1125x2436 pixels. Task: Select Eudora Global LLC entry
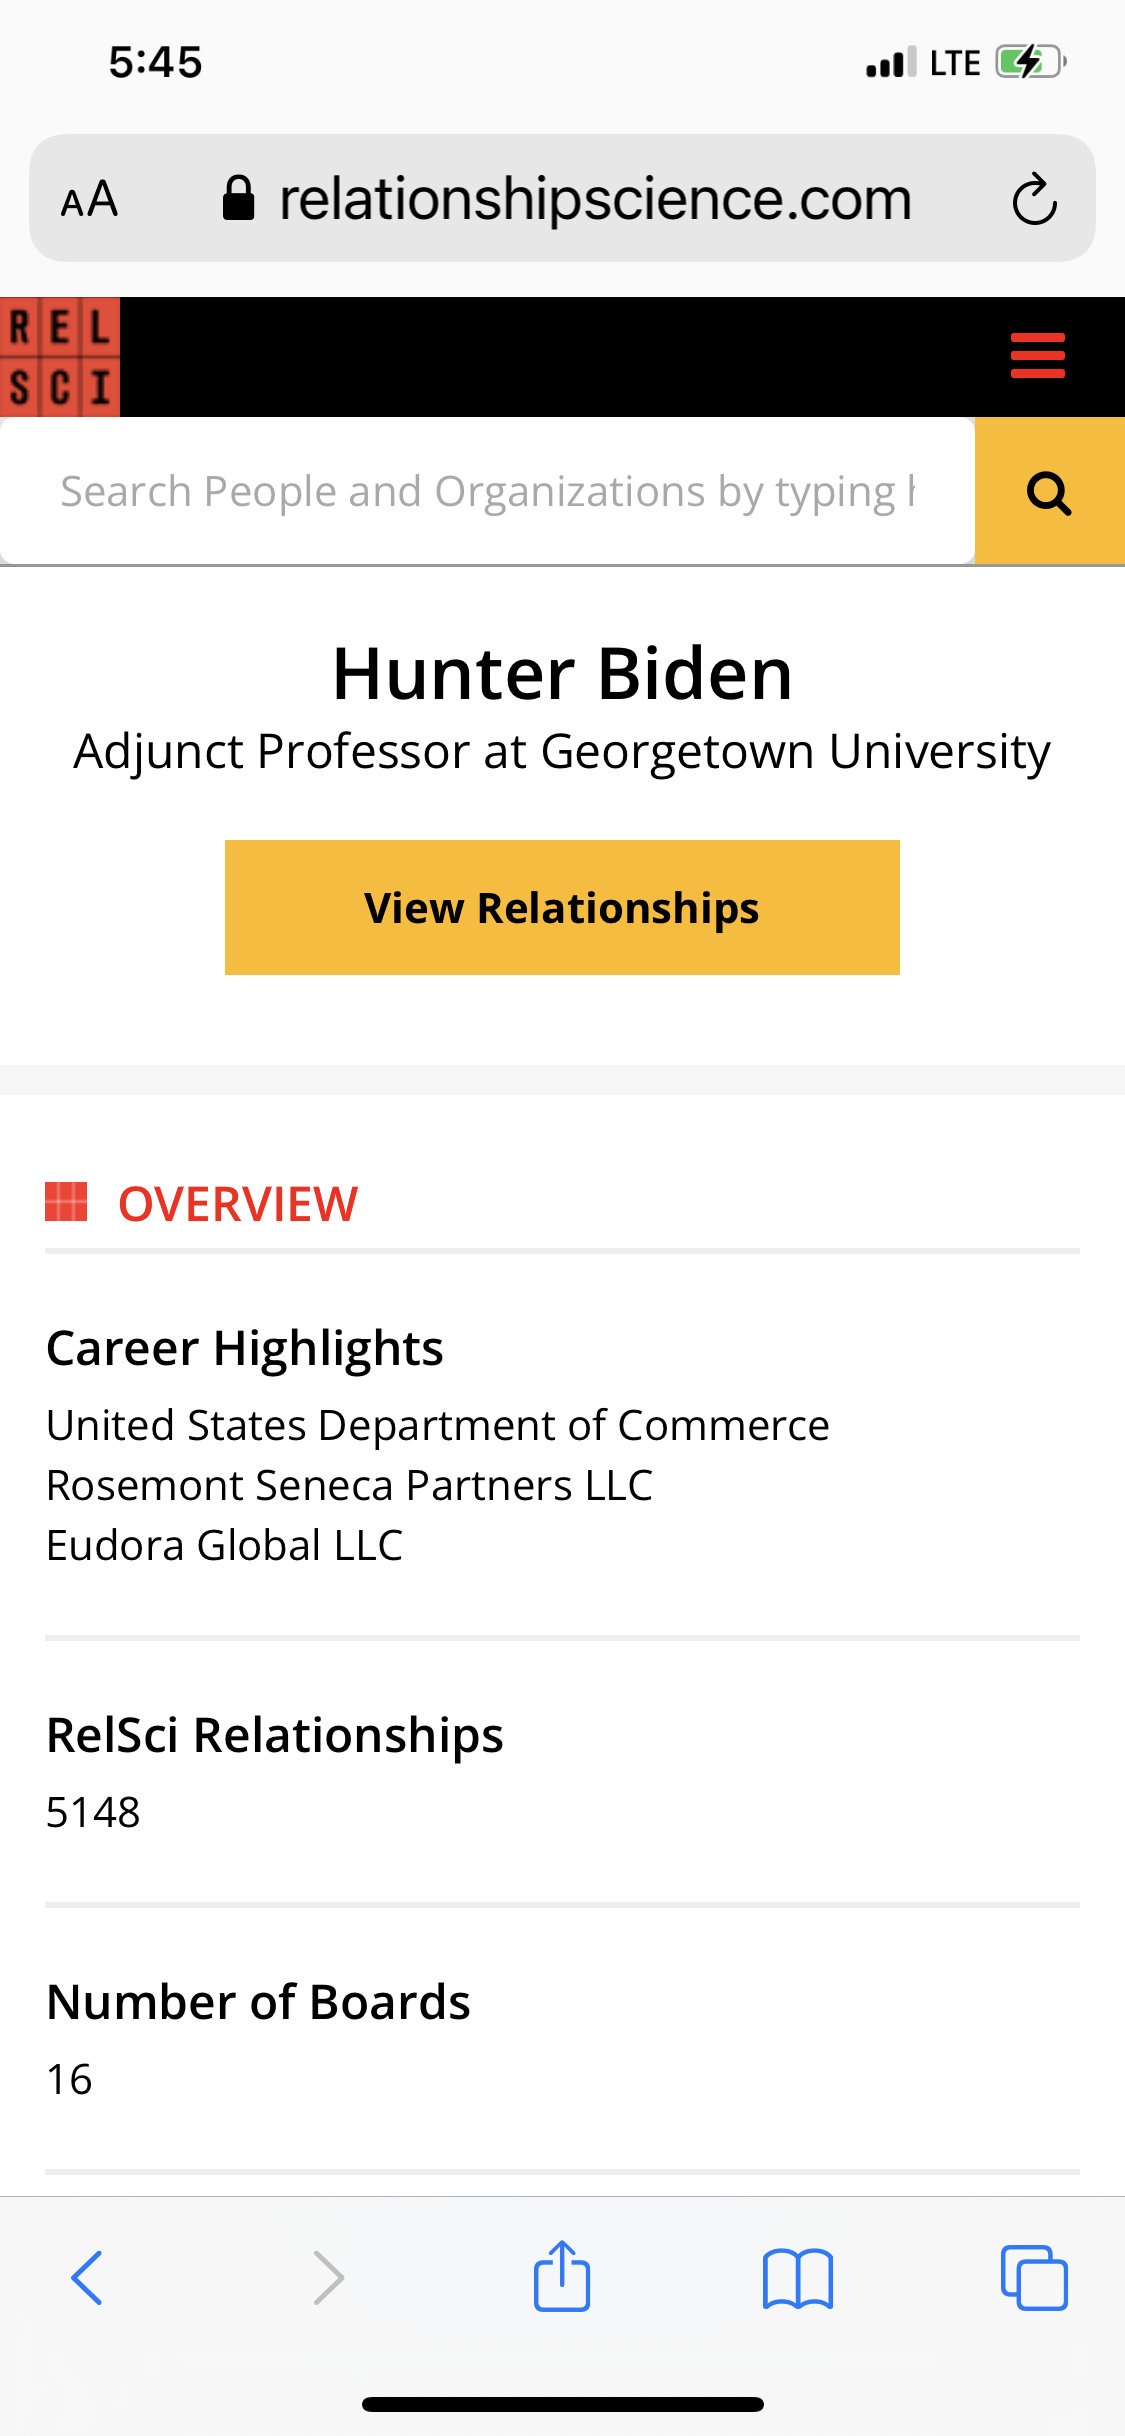[x=225, y=1545]
